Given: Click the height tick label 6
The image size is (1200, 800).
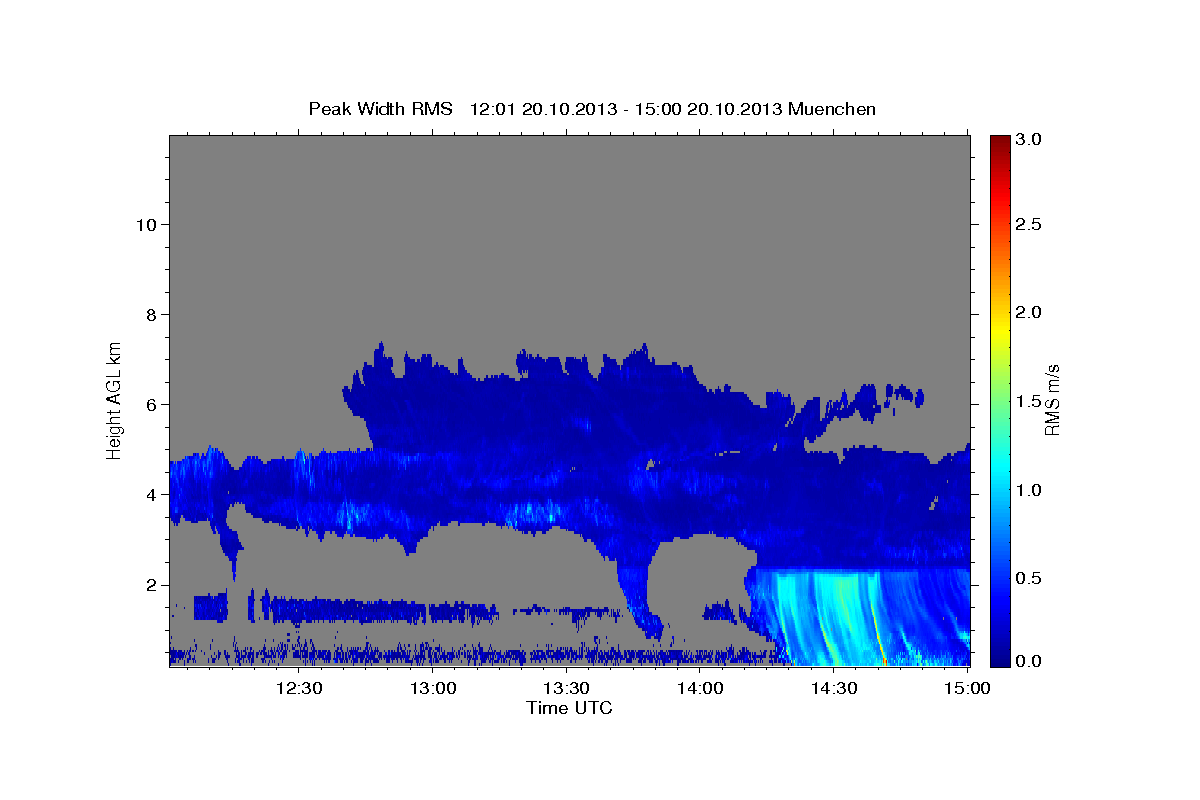Looking at the screenshot, I should (150, 404).
